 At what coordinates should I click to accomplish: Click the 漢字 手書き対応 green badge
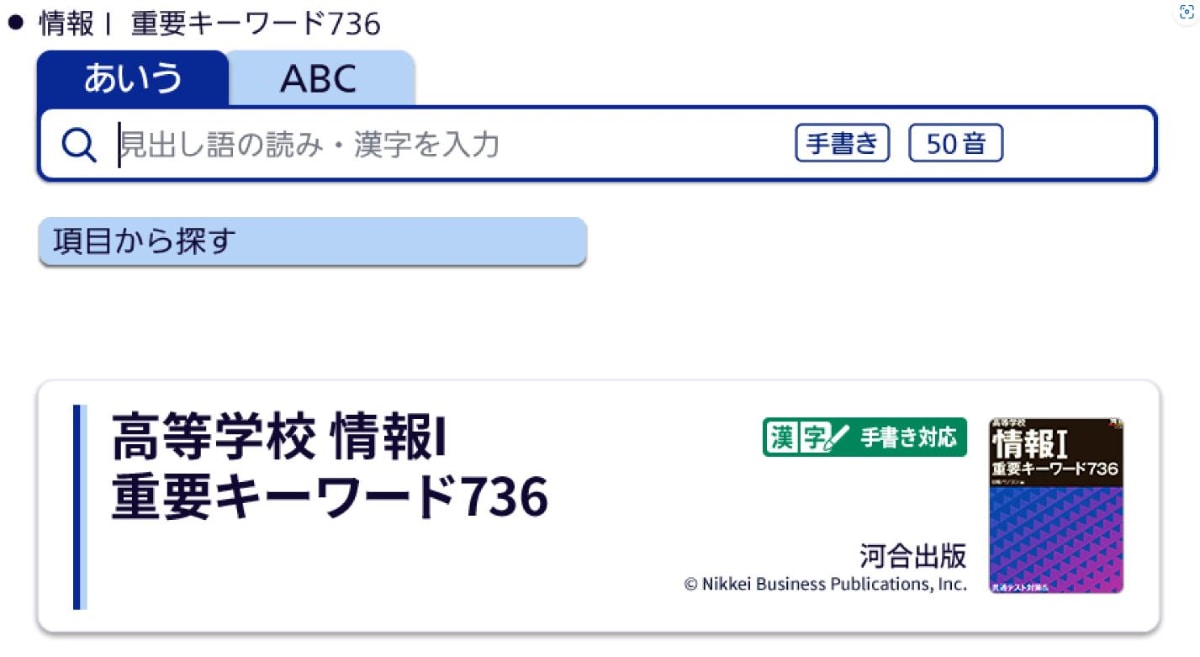(x=864, y=437)
